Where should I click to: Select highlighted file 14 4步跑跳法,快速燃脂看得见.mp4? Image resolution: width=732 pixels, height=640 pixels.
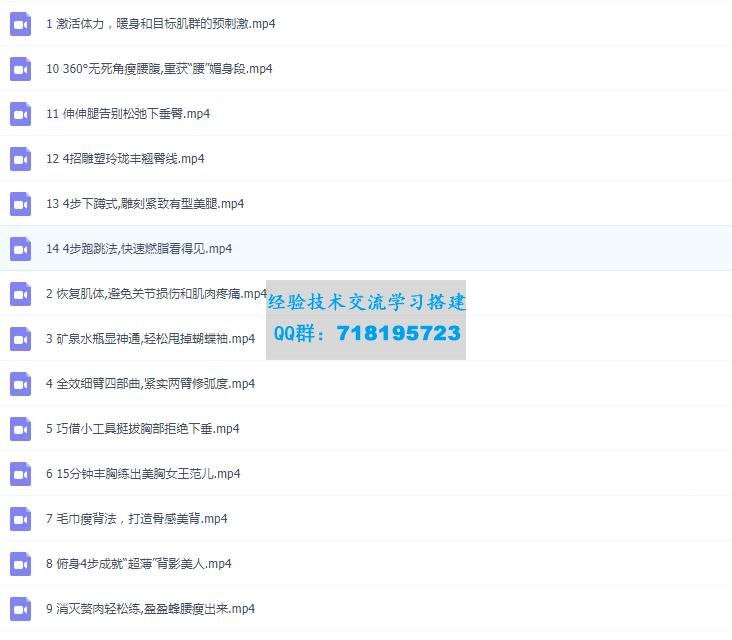tap(139, 248)
